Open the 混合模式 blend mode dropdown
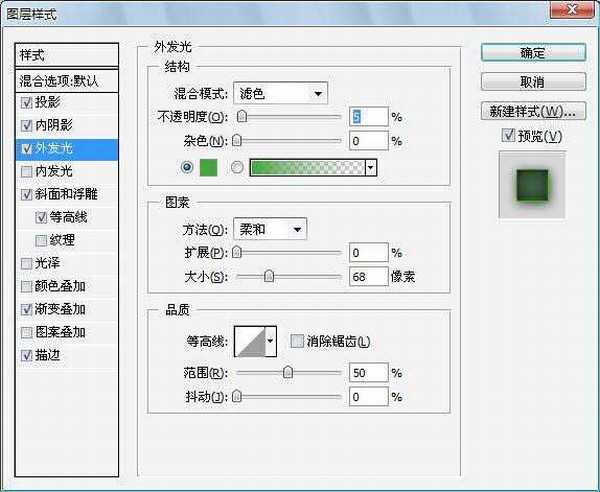Screen dimensions: 600x492 click(280, 93)
